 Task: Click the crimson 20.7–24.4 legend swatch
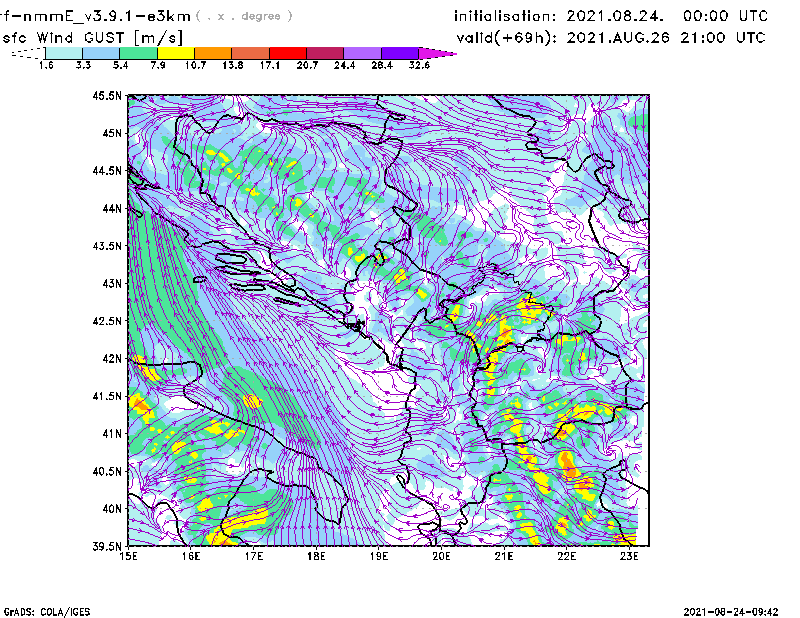coord(325,53)
